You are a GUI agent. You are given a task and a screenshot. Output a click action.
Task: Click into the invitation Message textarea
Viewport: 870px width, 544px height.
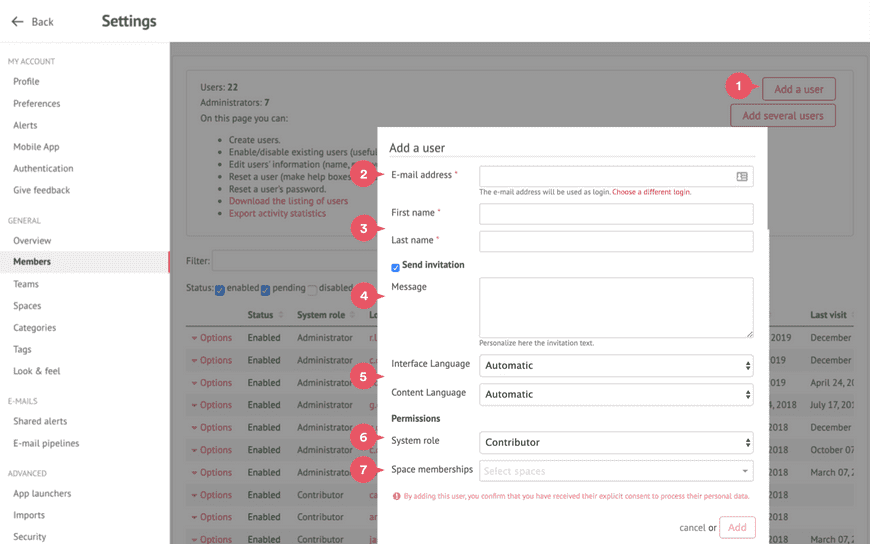616,308
